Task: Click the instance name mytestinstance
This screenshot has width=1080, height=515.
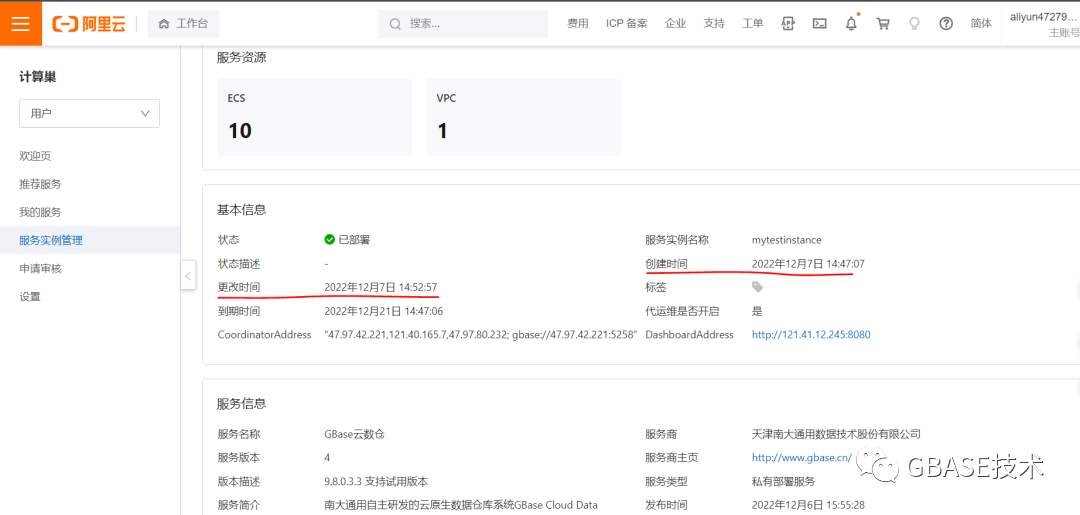Action: (x=787, y=240)
